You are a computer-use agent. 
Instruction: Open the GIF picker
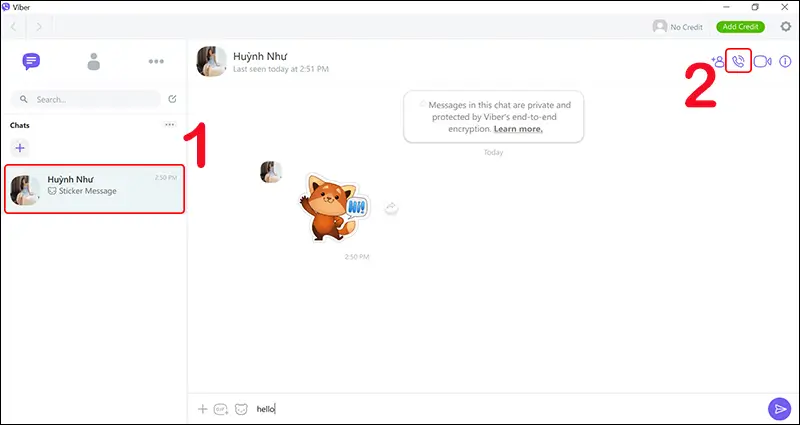pos(221,409)
